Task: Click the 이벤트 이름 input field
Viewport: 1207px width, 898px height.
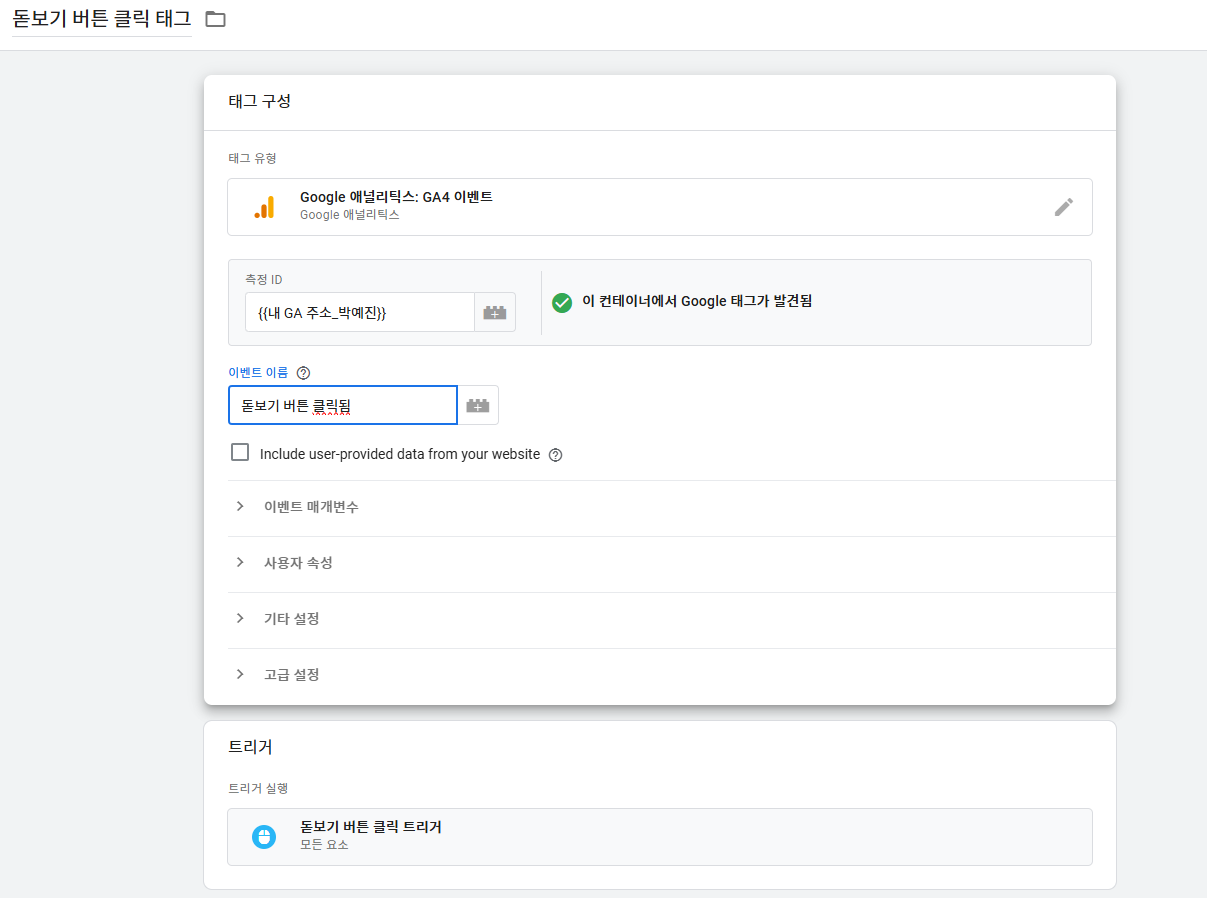Action: [343, 405]
